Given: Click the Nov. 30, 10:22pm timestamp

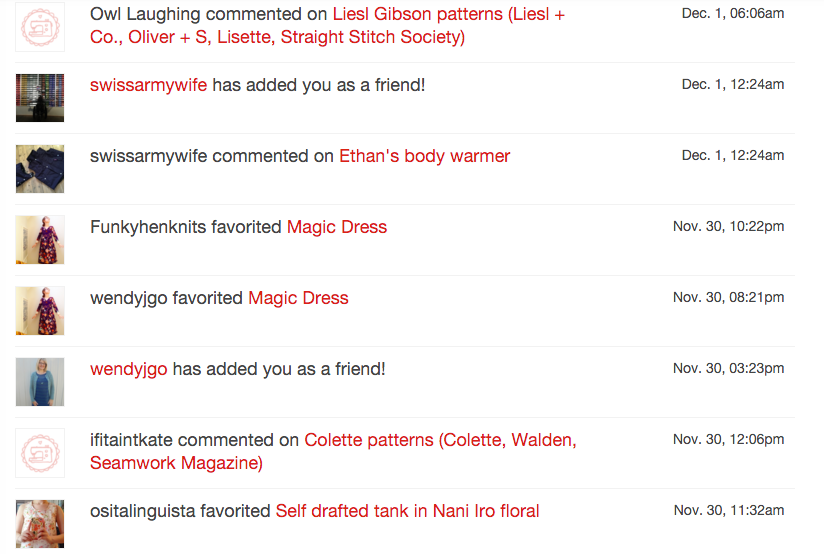Looking at the screenshot, I should (728, 226).
